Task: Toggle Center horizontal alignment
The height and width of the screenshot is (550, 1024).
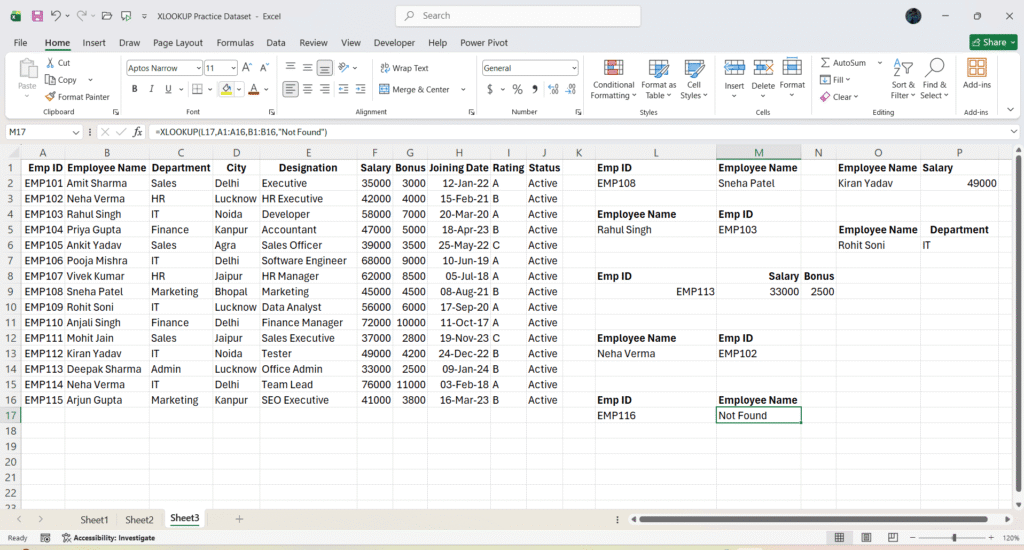Action: (x=308, y=89)
